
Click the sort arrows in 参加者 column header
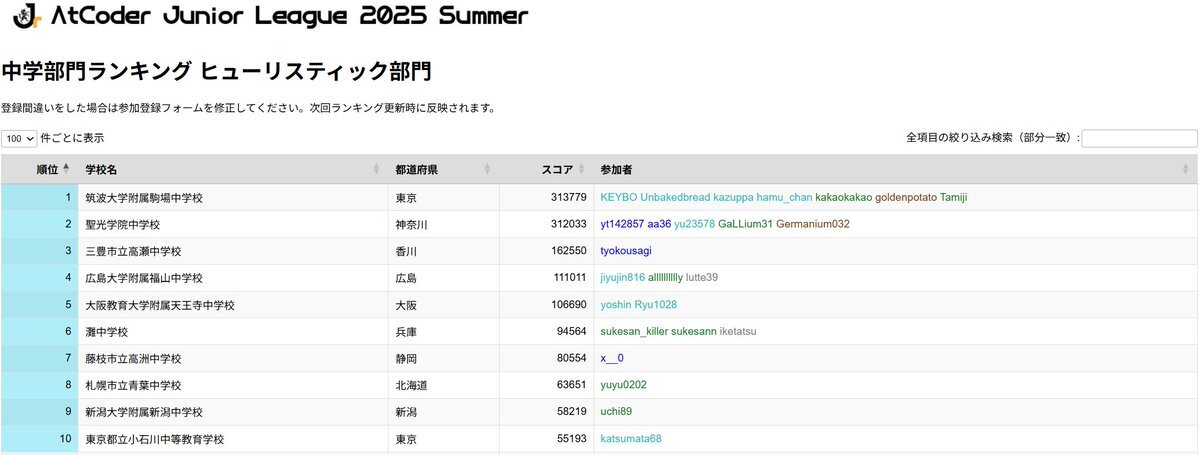[1186, 169]
